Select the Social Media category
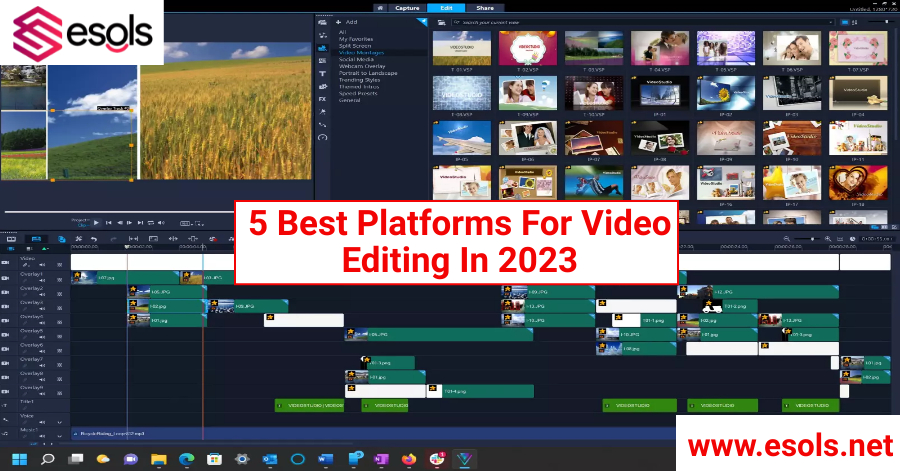Viewport: 900px width, 471px height. (x=356, y=59)
